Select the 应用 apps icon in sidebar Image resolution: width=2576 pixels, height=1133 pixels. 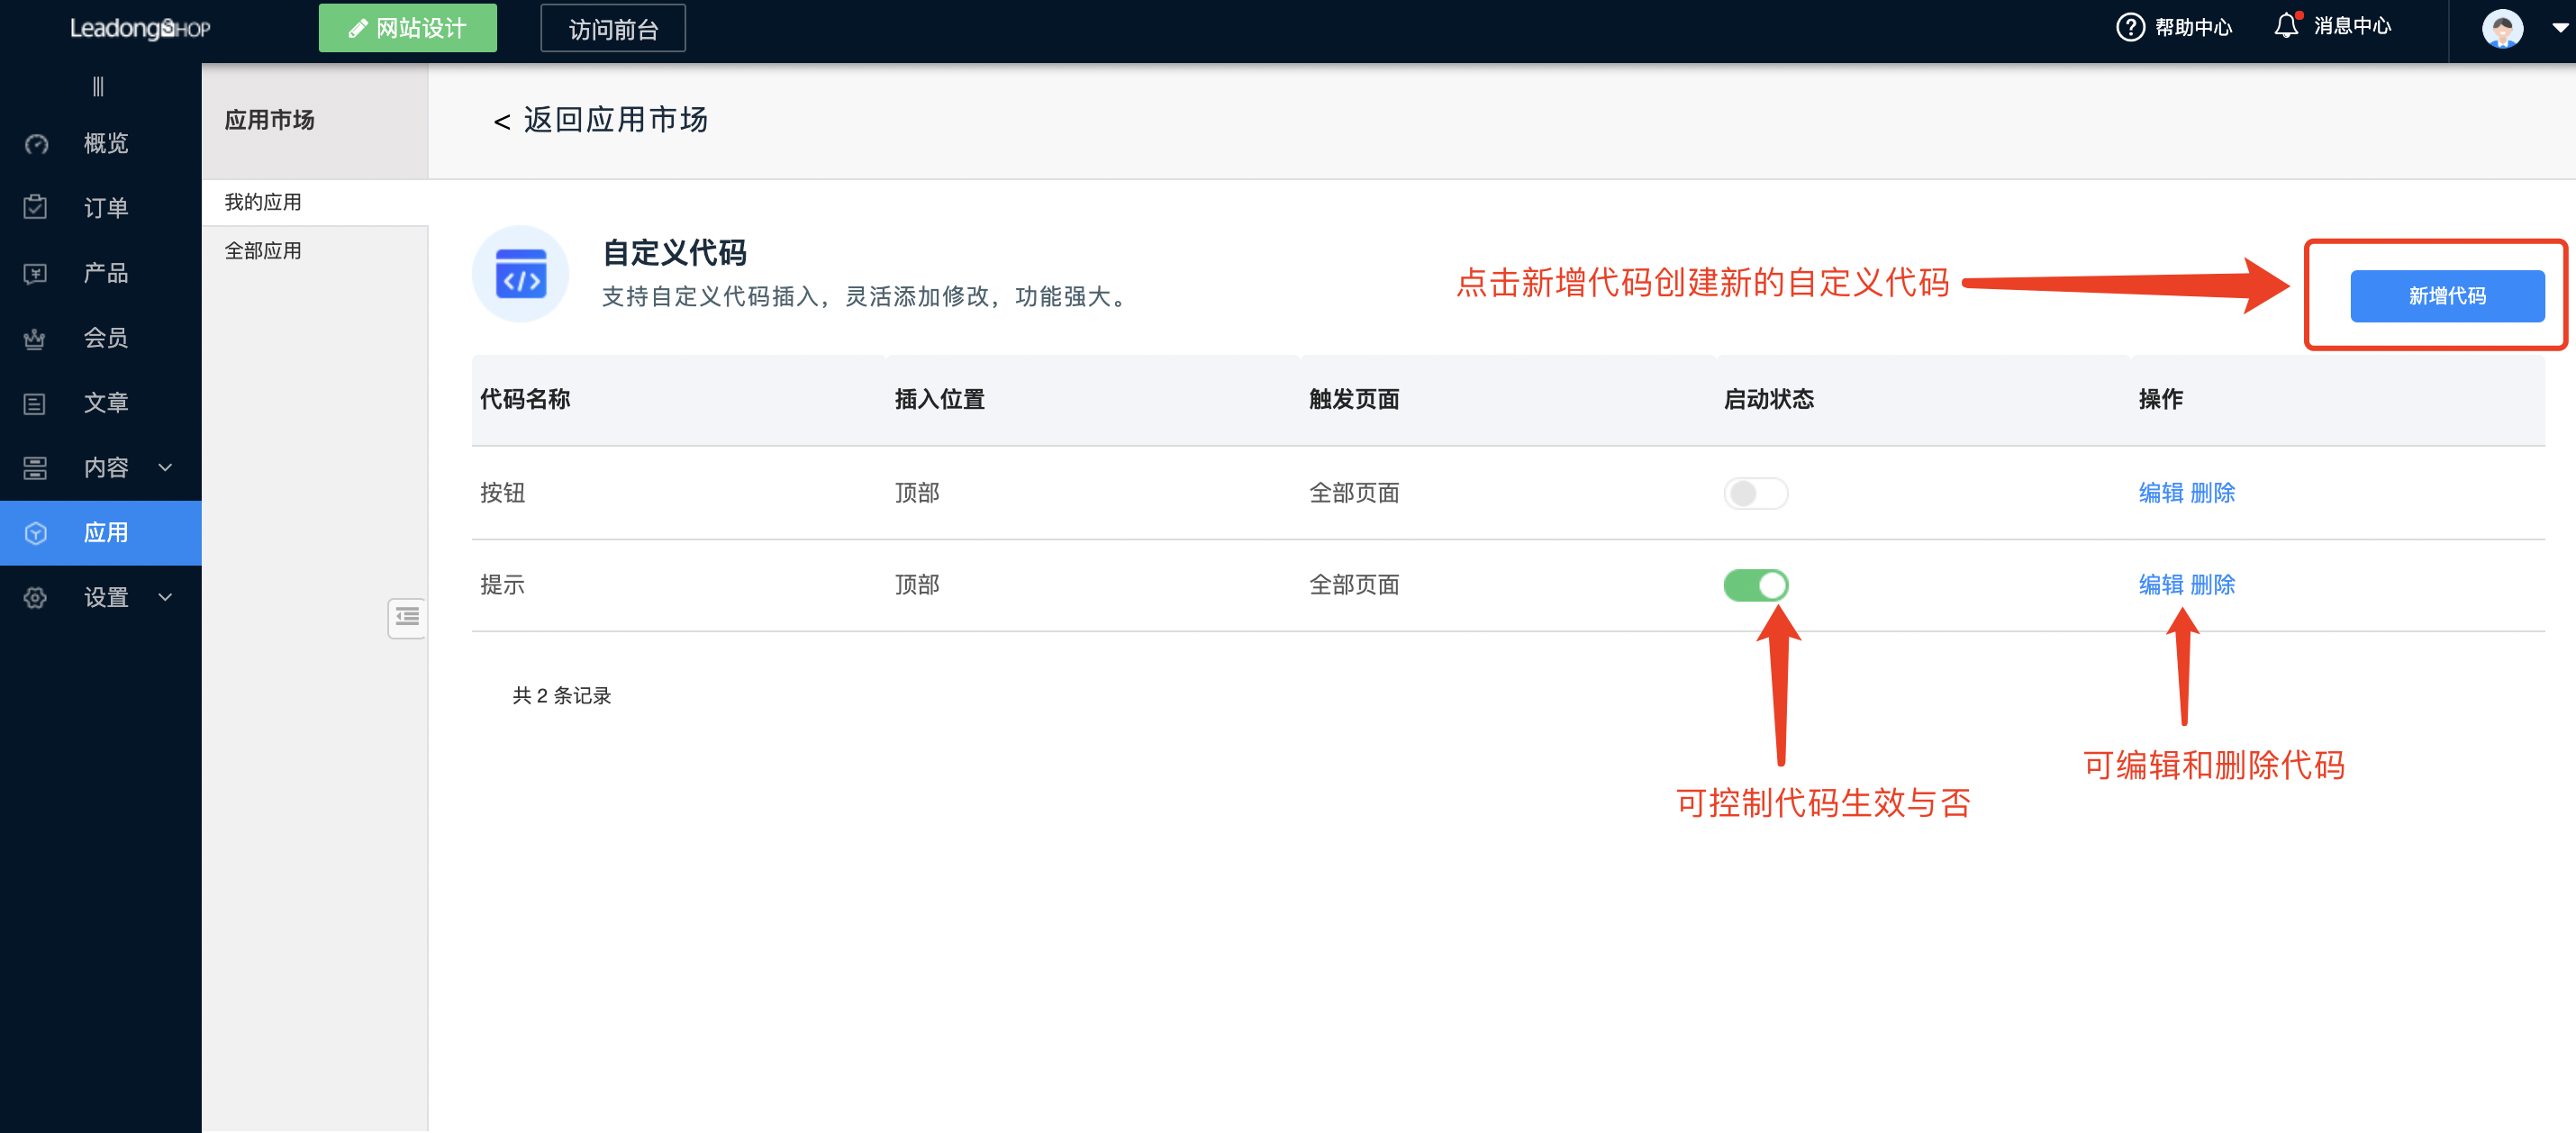click(35, 532)
